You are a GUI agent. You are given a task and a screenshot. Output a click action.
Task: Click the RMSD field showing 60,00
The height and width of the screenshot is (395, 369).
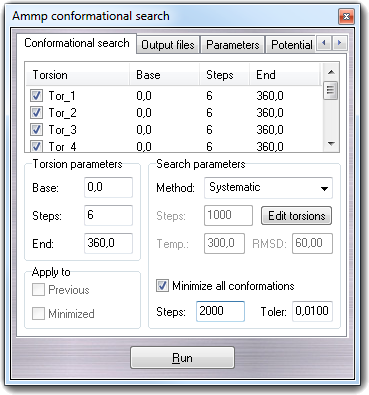point(312,243)
